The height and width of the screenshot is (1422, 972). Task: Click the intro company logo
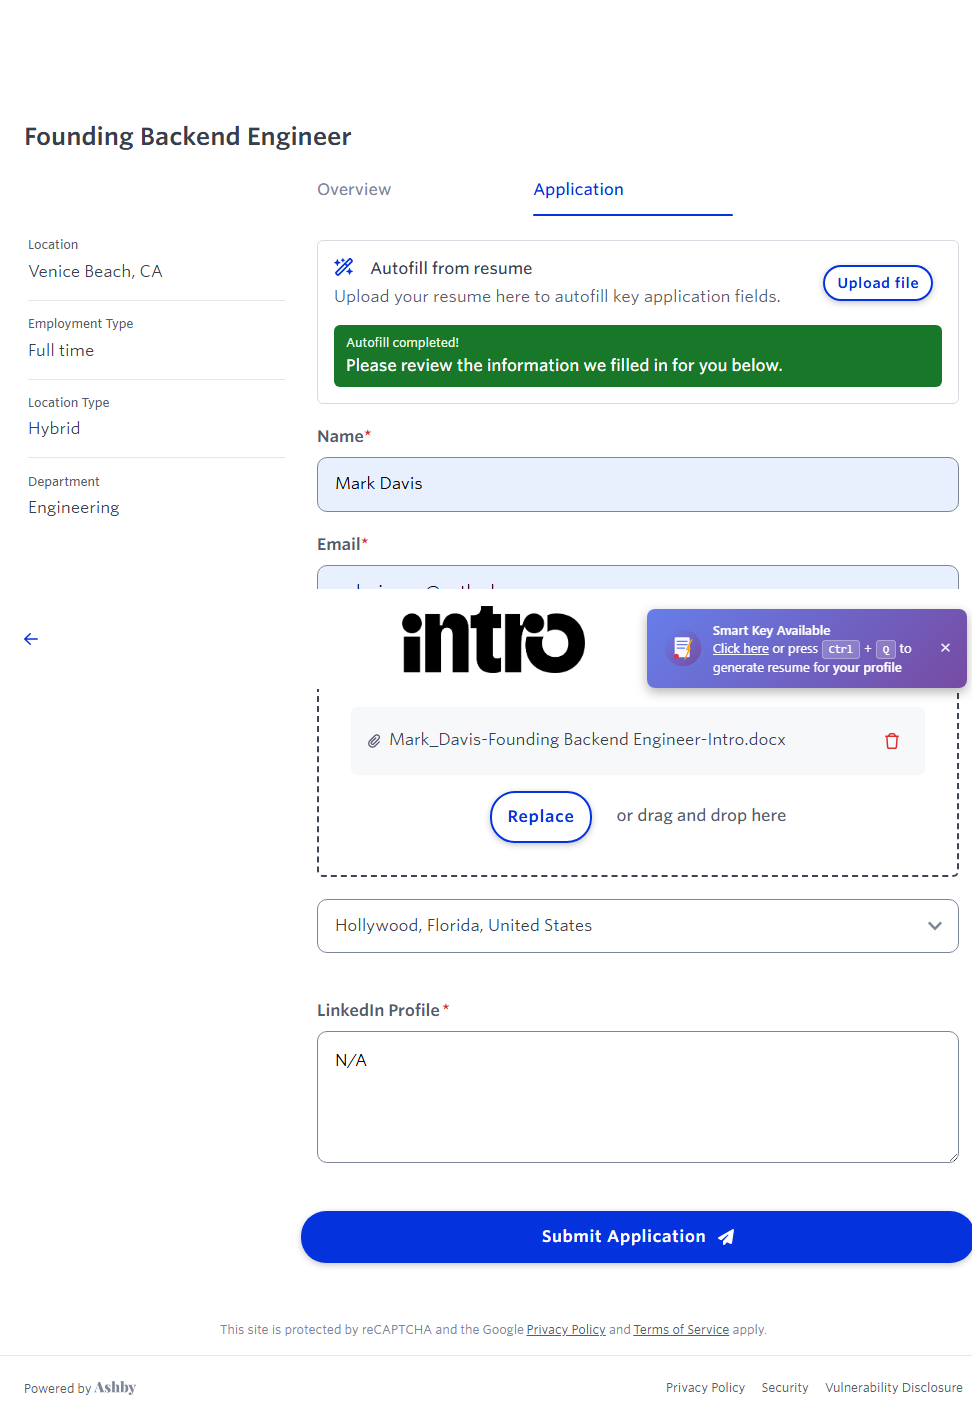(493, 640)
